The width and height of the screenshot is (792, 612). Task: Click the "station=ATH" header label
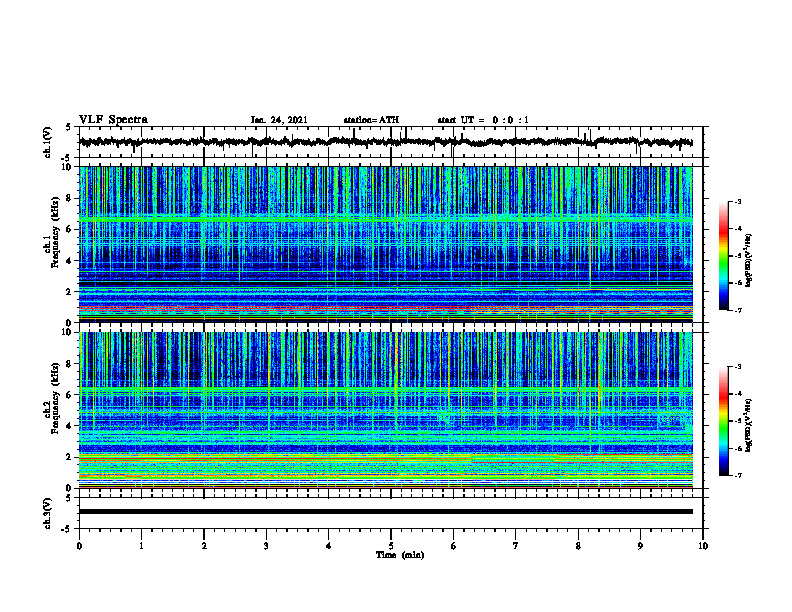tap(371, 120)
